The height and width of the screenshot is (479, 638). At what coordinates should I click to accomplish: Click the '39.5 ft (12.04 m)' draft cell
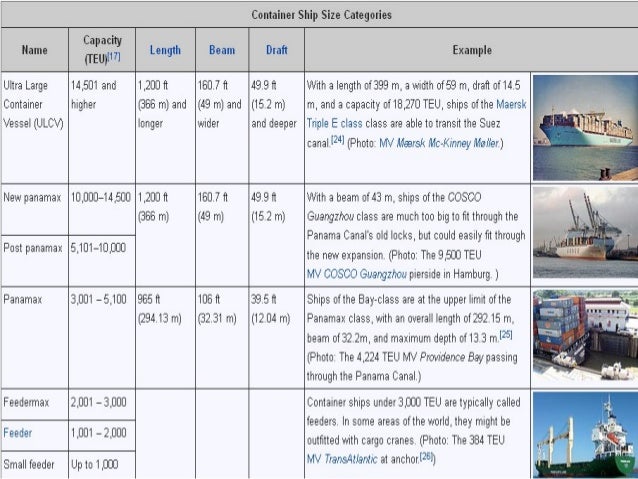pyautogui.click(x=276, y=337)
